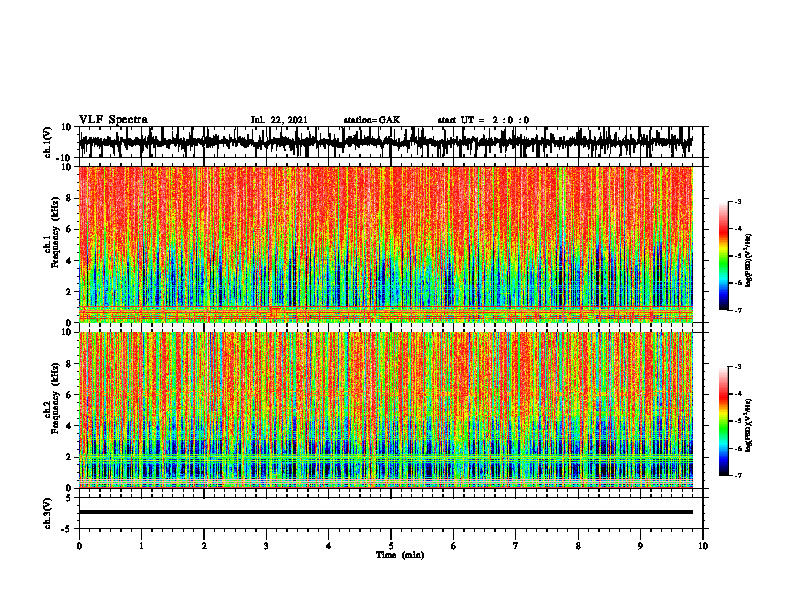
Task: Click the -5 label on ch.2 color scale
Action: click(x=738, y=421)
